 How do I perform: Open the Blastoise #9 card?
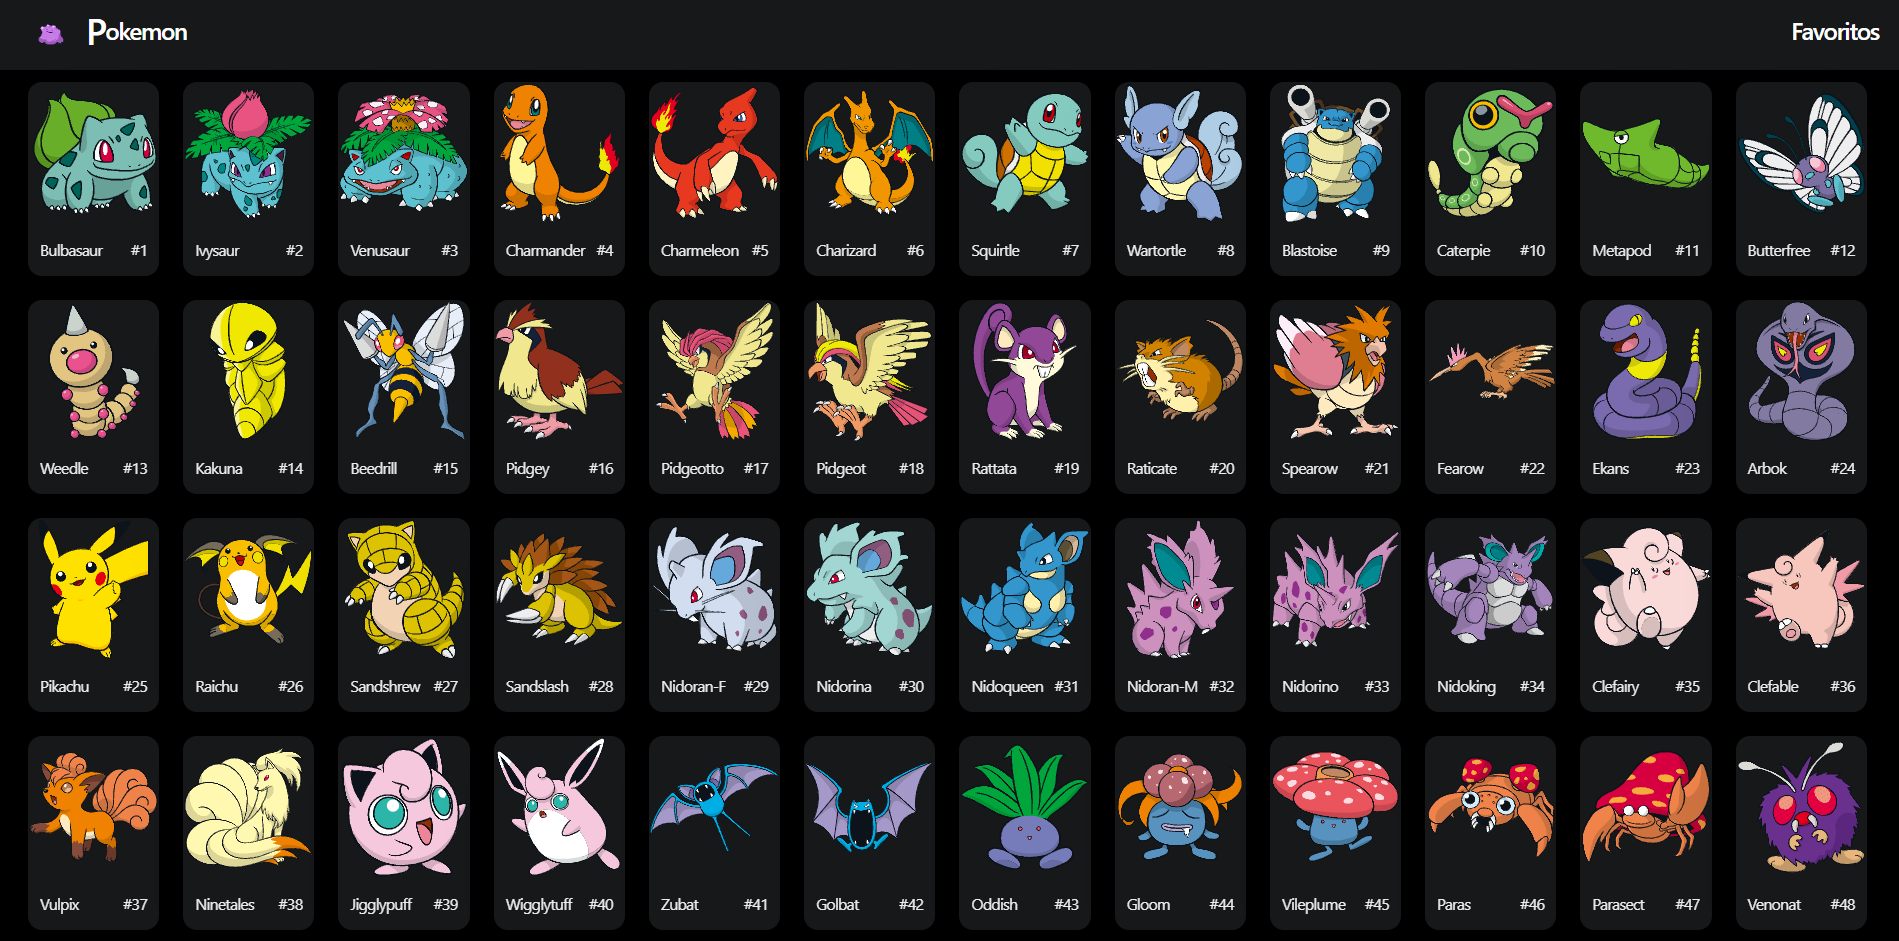click(1335, 179)
